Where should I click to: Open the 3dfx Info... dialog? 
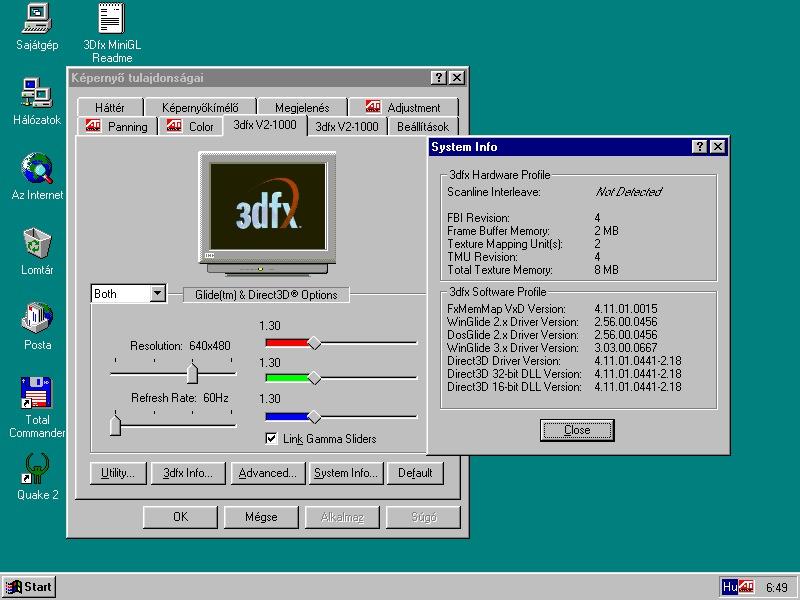[188, 473]
